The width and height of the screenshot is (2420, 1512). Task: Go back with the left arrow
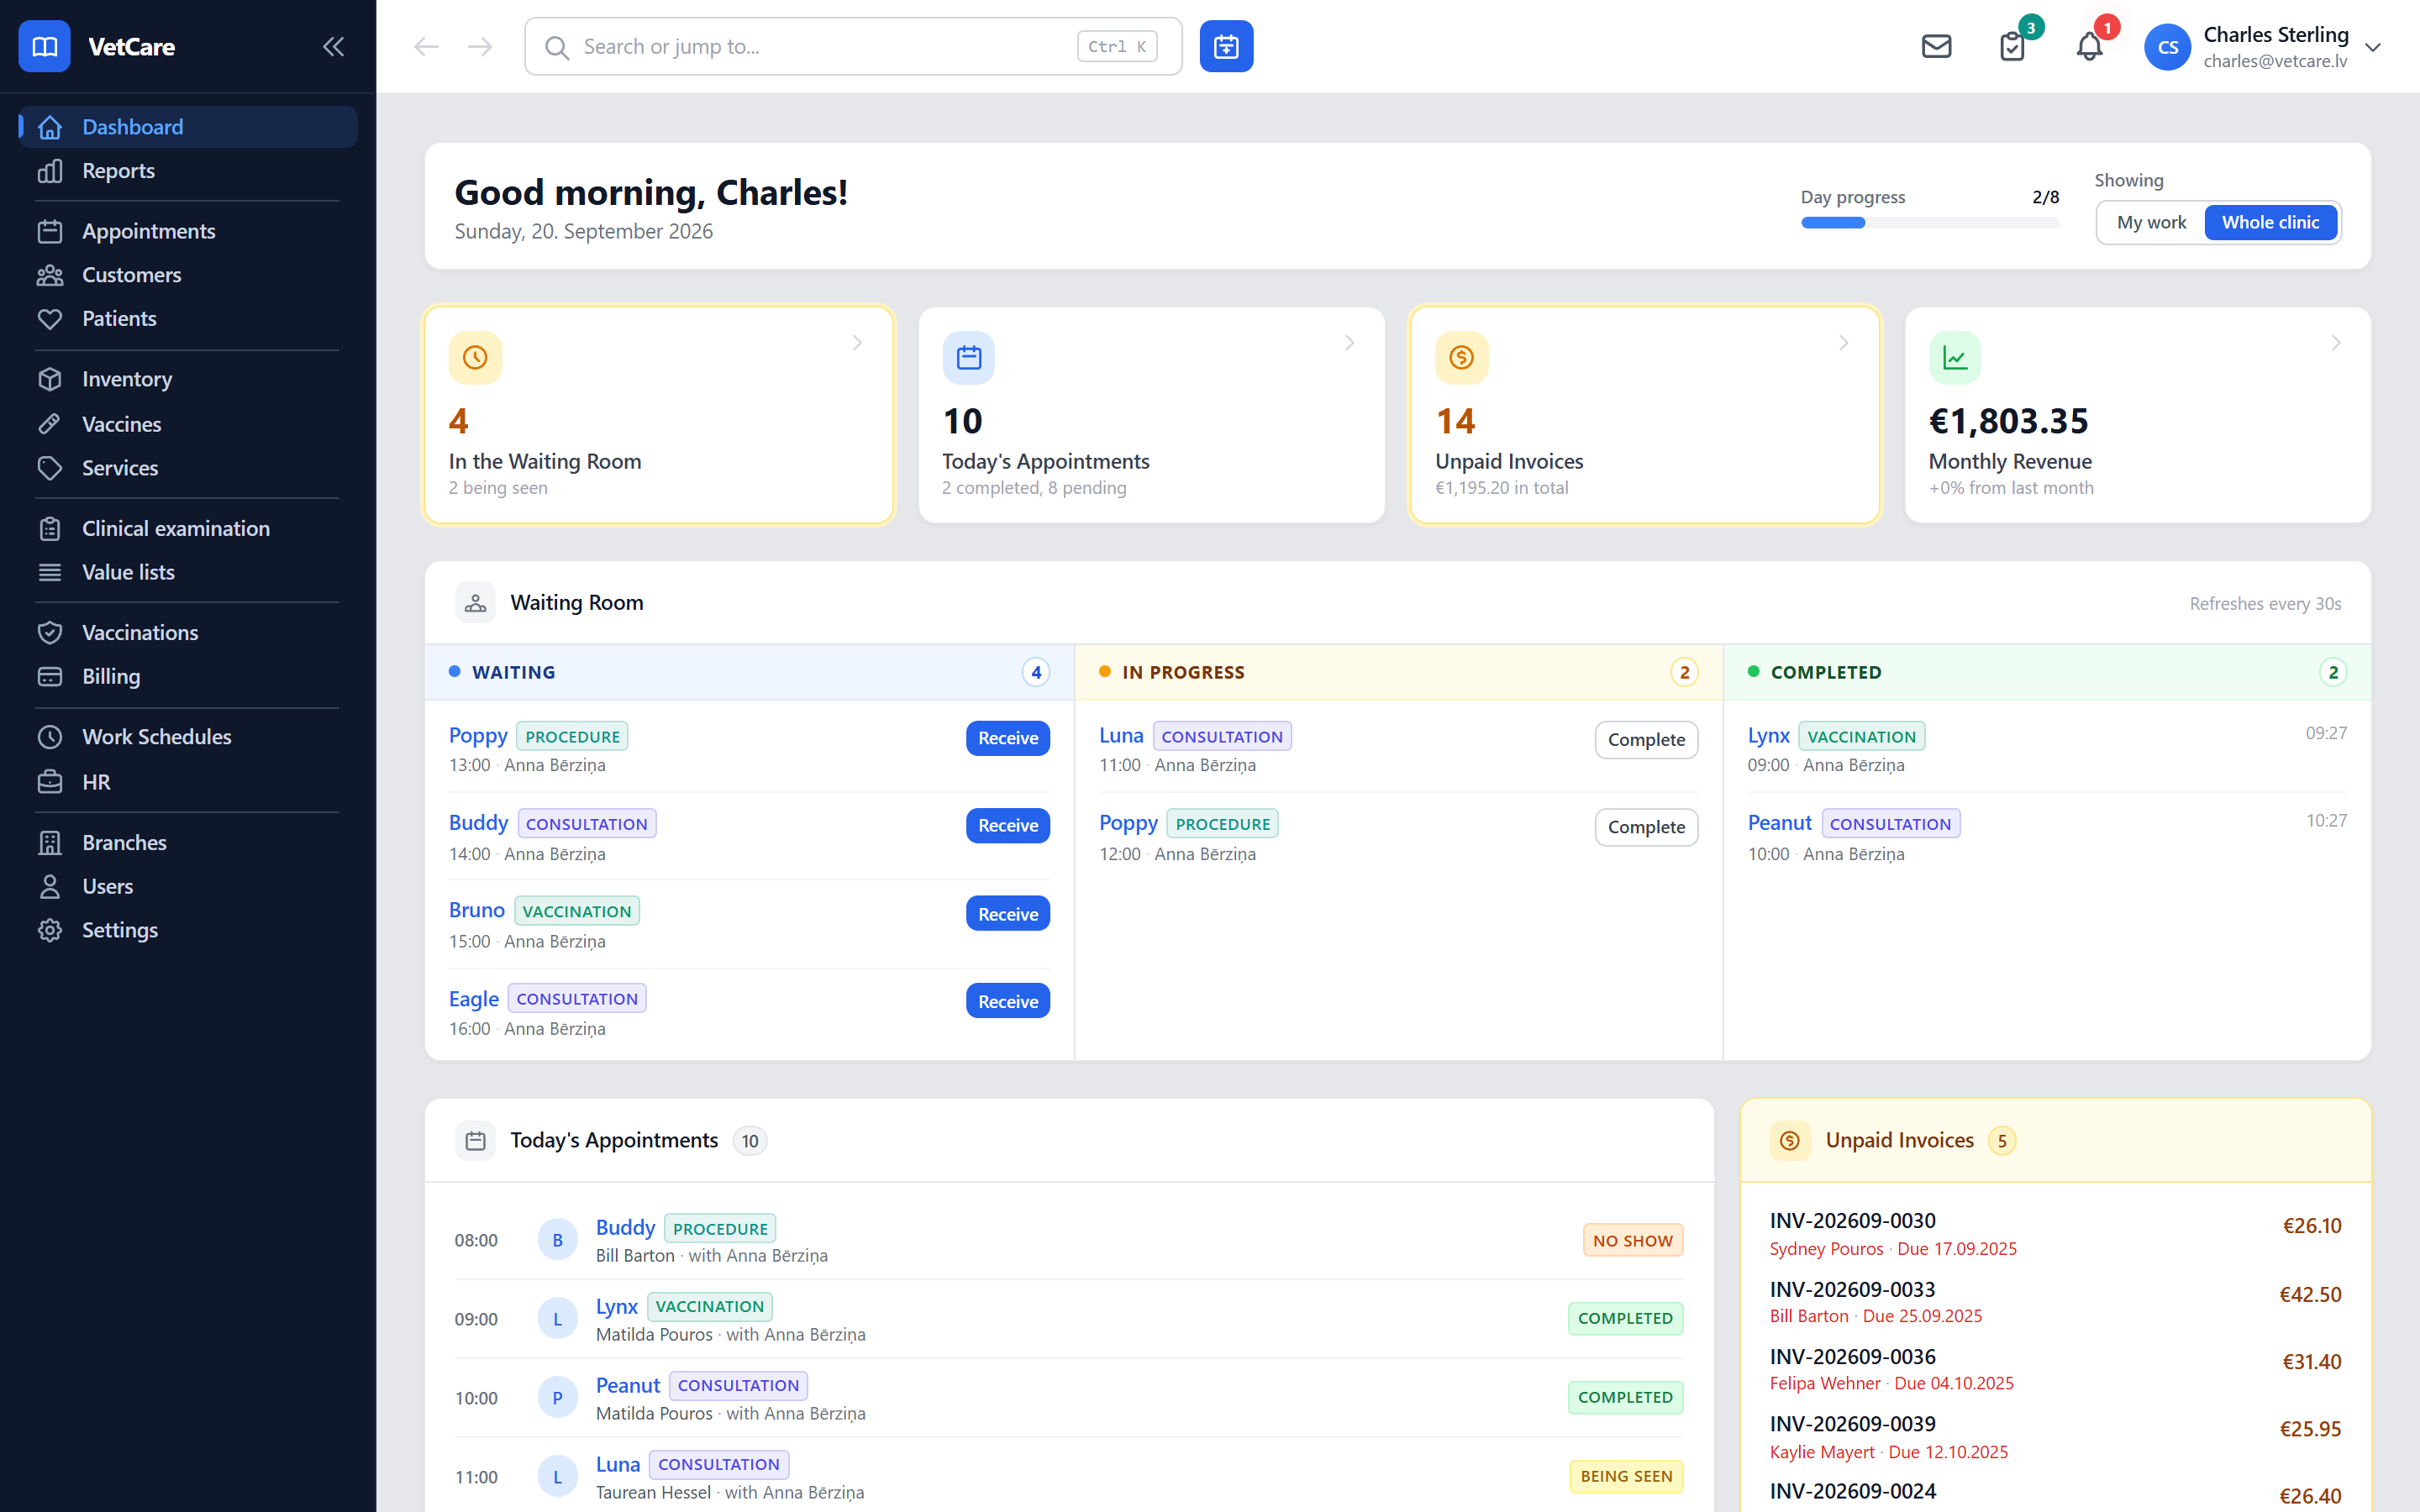pyautogui.click(x=426, y=46)
